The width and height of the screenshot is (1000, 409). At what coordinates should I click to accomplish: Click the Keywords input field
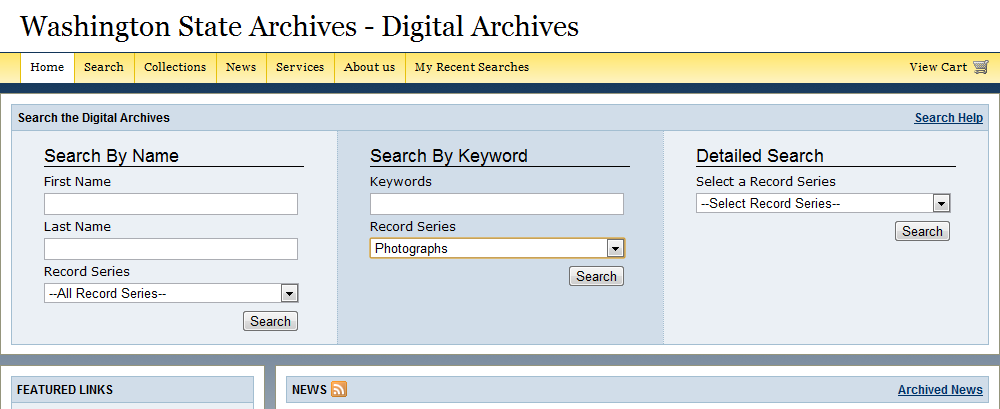pos(497,204)
